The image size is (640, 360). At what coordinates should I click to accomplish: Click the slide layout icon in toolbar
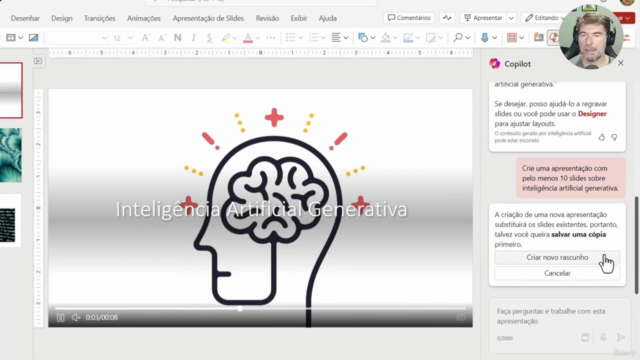point(11,38)
